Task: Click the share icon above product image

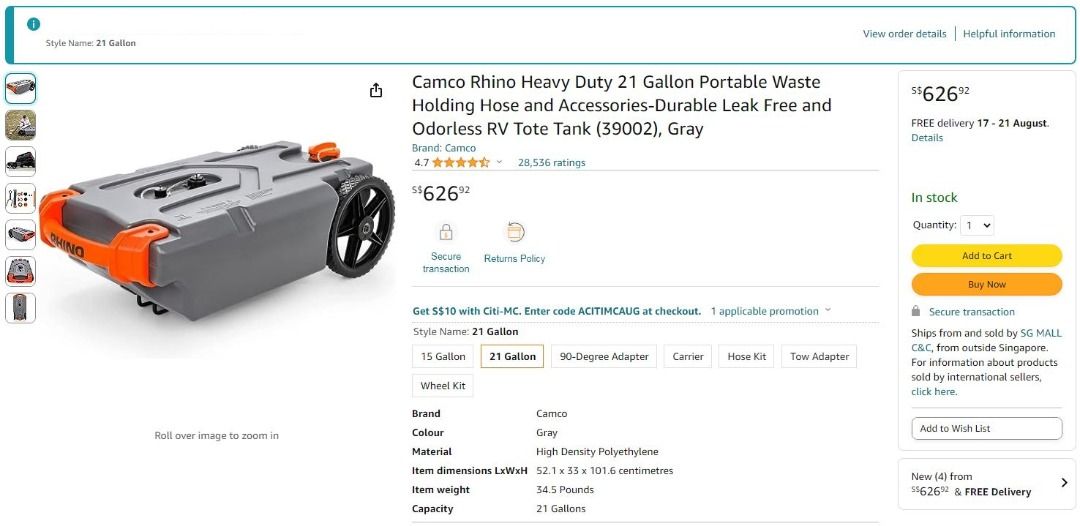Action: click(x=376, y=91)
